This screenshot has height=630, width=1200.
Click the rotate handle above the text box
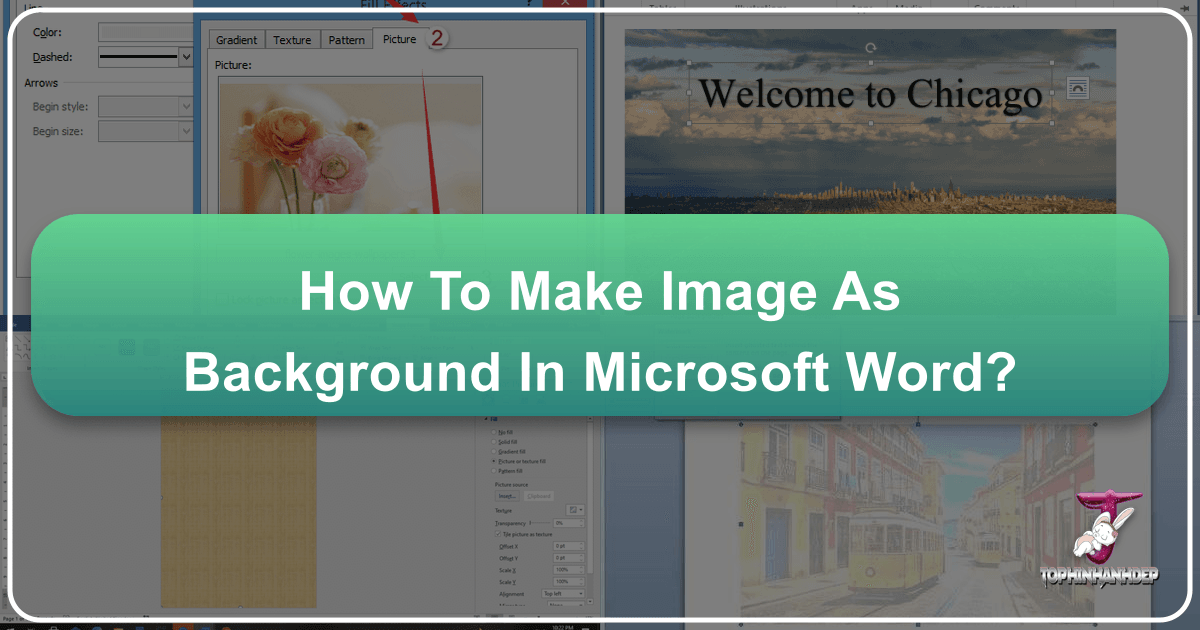(x=871, y=47)
